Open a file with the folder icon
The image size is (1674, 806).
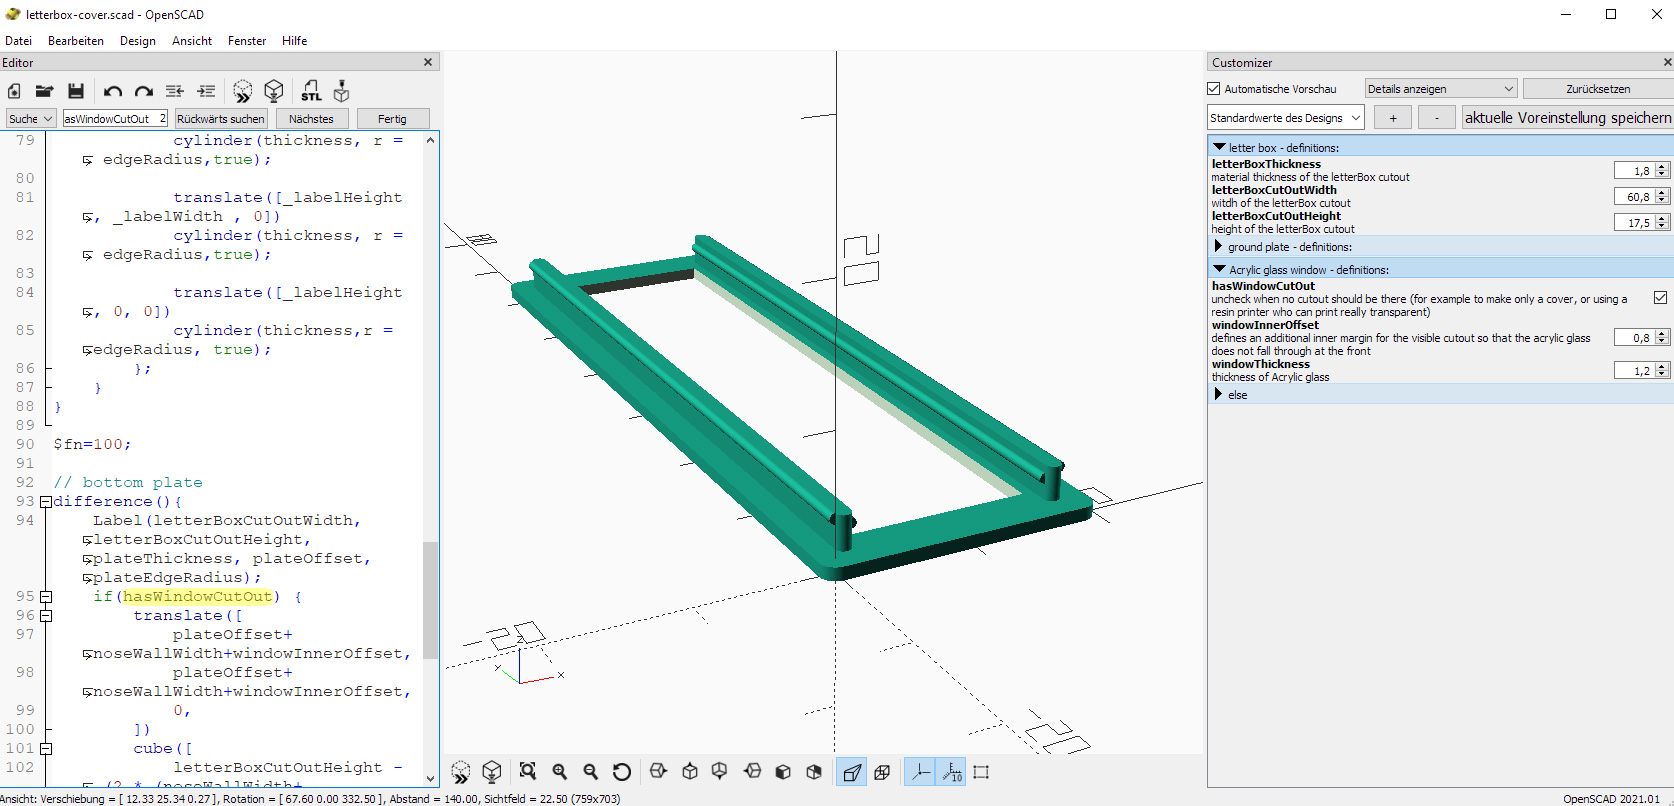point(44,91)
